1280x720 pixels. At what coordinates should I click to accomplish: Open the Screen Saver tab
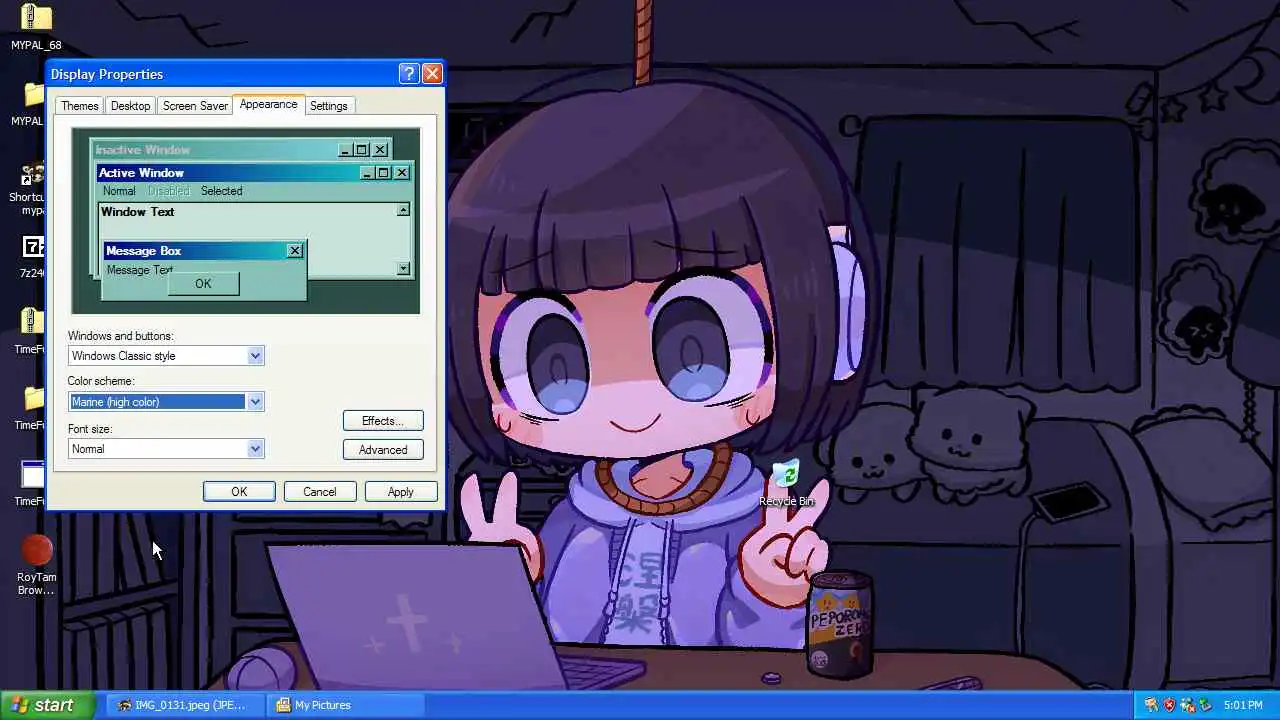click(x=195, y=106)
